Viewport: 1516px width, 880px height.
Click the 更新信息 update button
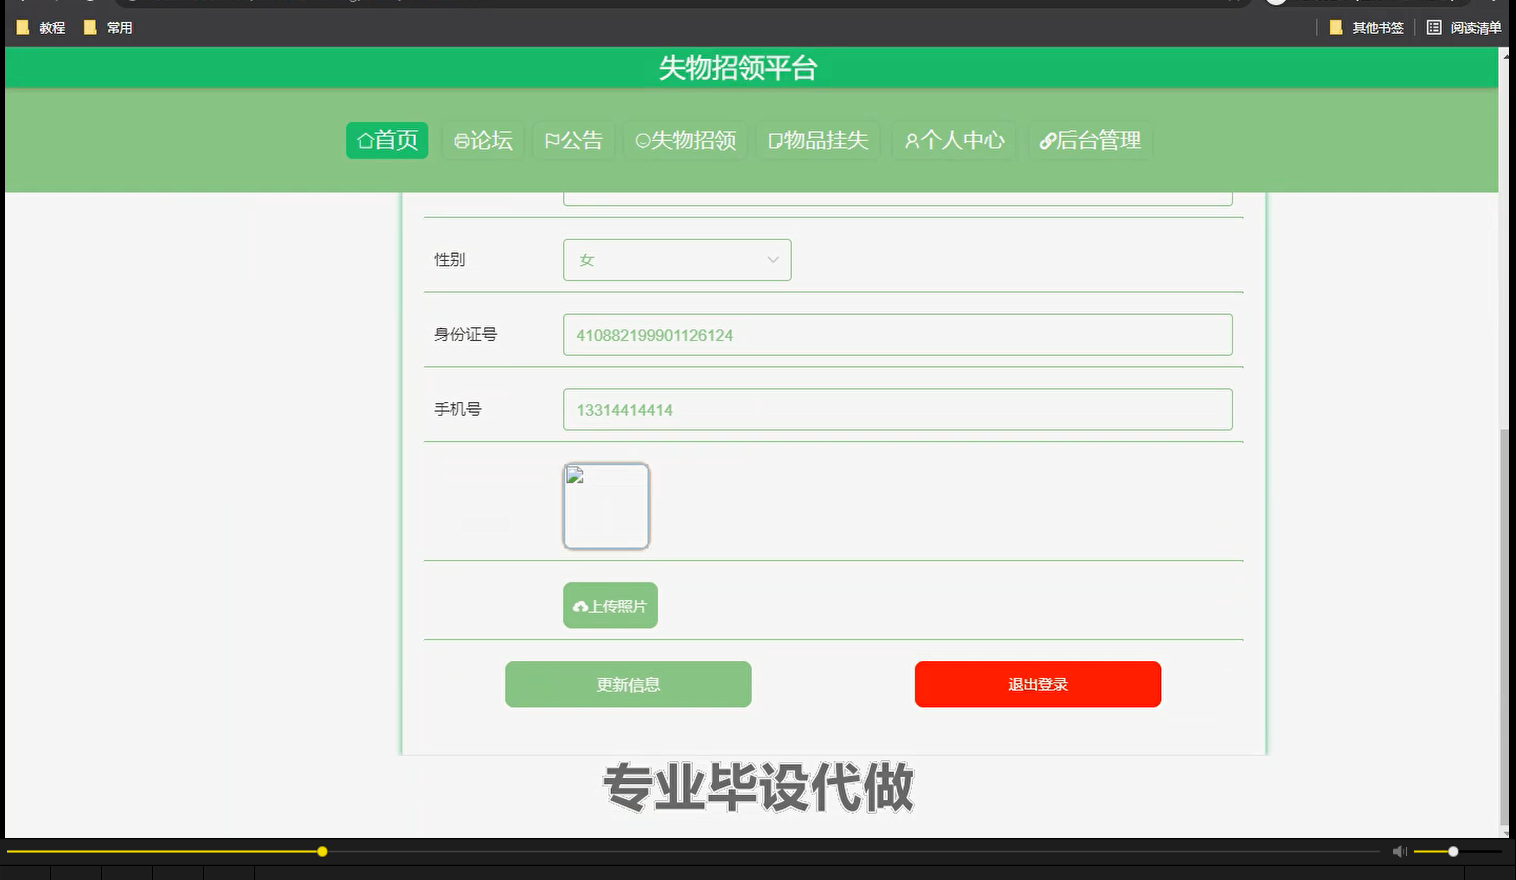(628, 684)
